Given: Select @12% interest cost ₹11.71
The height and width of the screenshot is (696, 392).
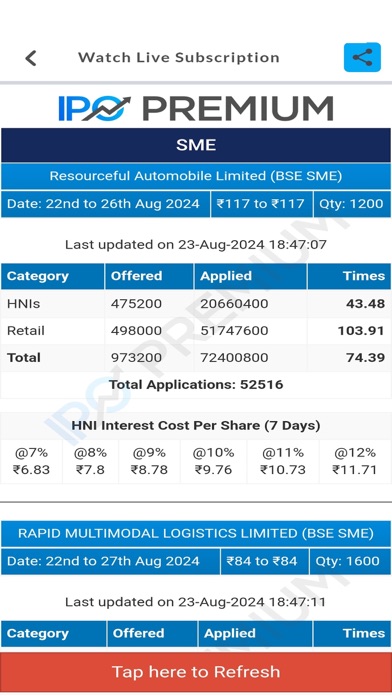Looking at the screenshot, I should 355,461.
